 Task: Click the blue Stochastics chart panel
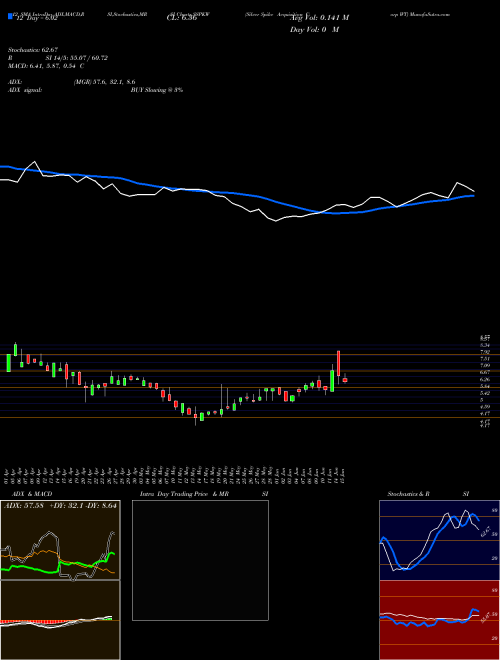439,540
